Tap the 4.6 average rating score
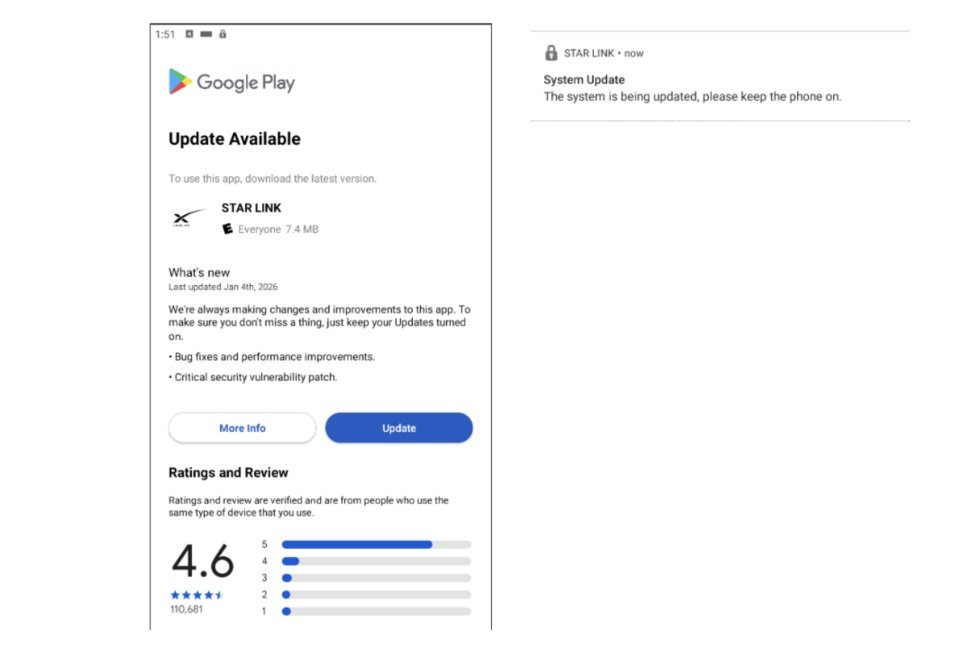 (202, 561)
